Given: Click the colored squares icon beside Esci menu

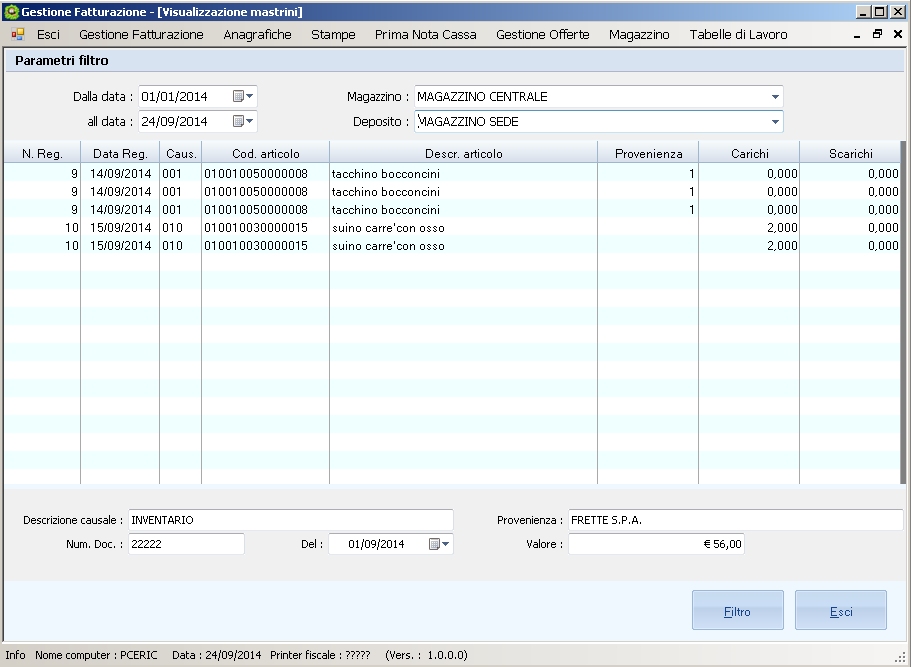Looking at the screenshot, I should point(17,35).
